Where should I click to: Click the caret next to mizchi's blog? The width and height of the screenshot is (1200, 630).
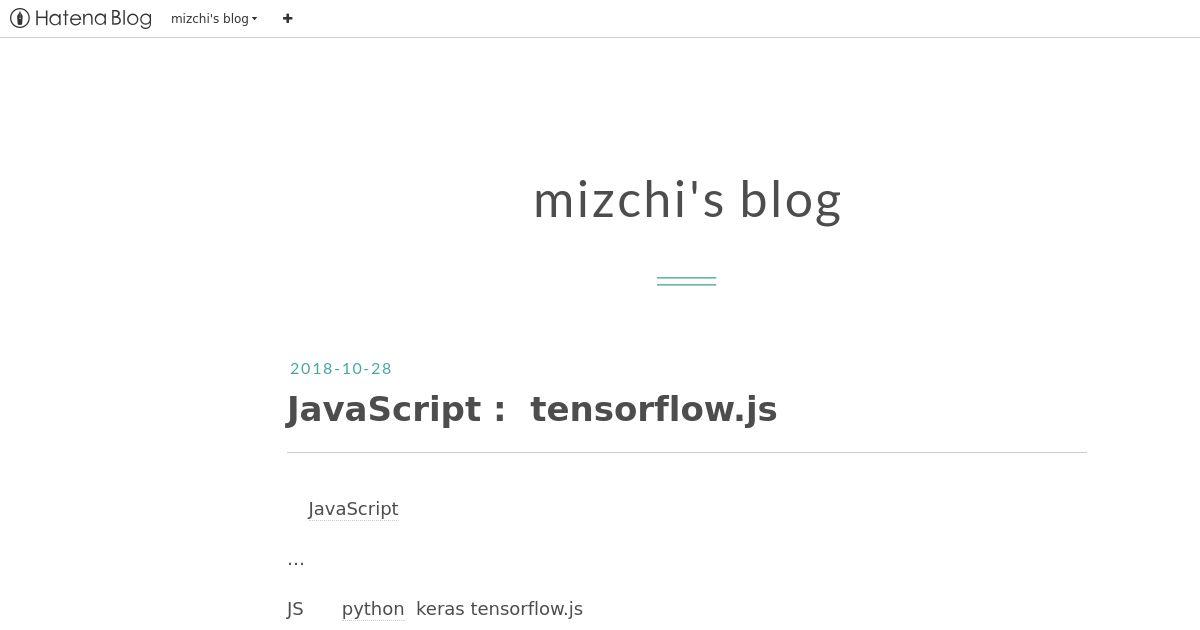(x=255, y=19)
